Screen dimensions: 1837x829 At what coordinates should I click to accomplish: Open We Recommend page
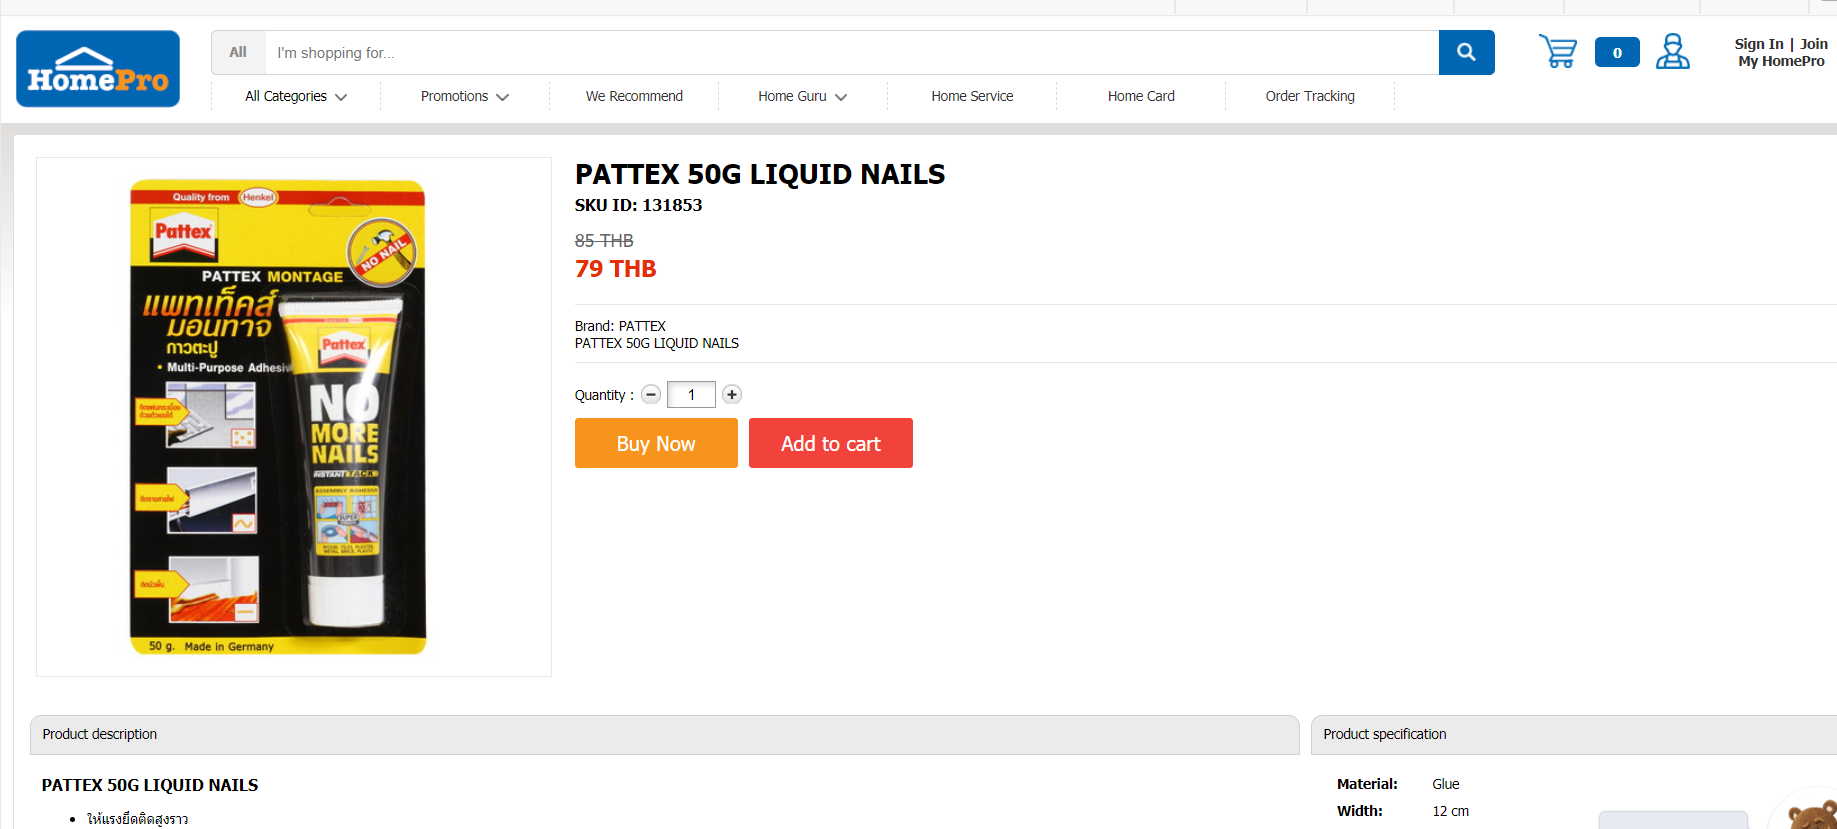[634, 96]
